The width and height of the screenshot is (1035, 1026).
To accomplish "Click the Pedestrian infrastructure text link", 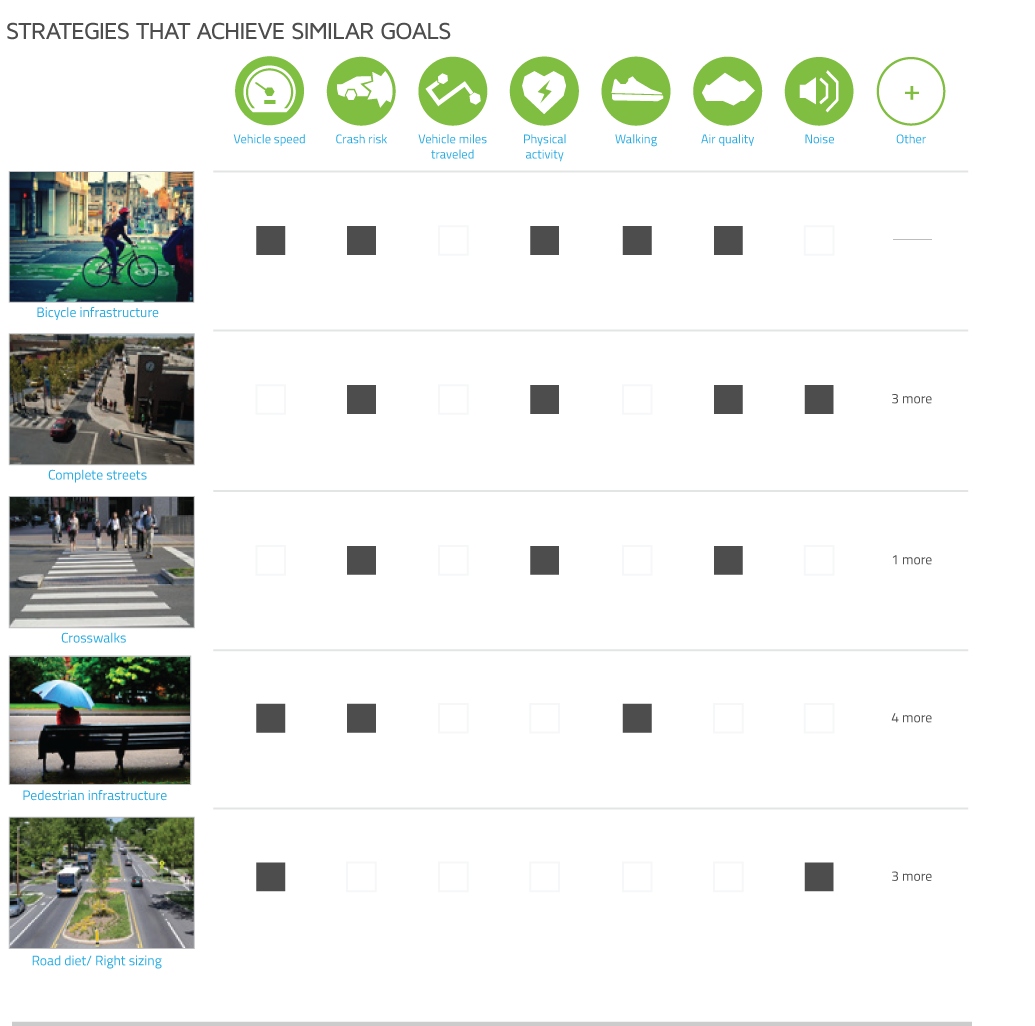I will pos(95,796).
